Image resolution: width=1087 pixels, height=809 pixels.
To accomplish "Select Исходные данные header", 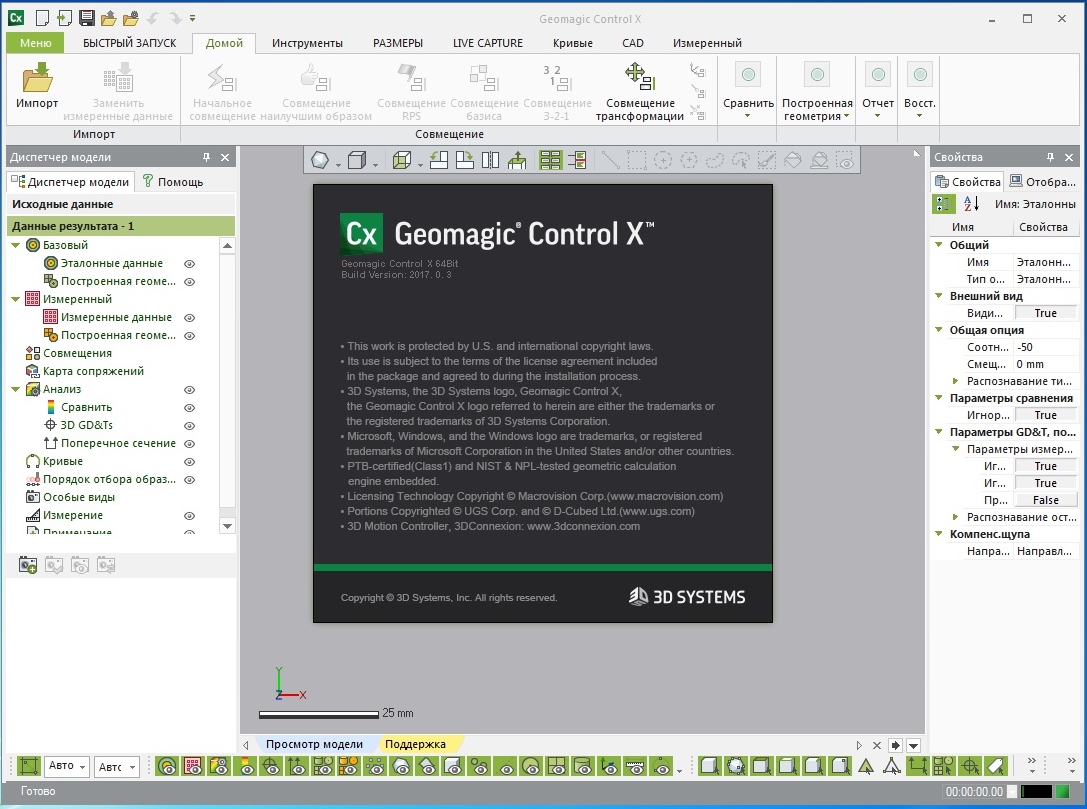I will [121, 205].
